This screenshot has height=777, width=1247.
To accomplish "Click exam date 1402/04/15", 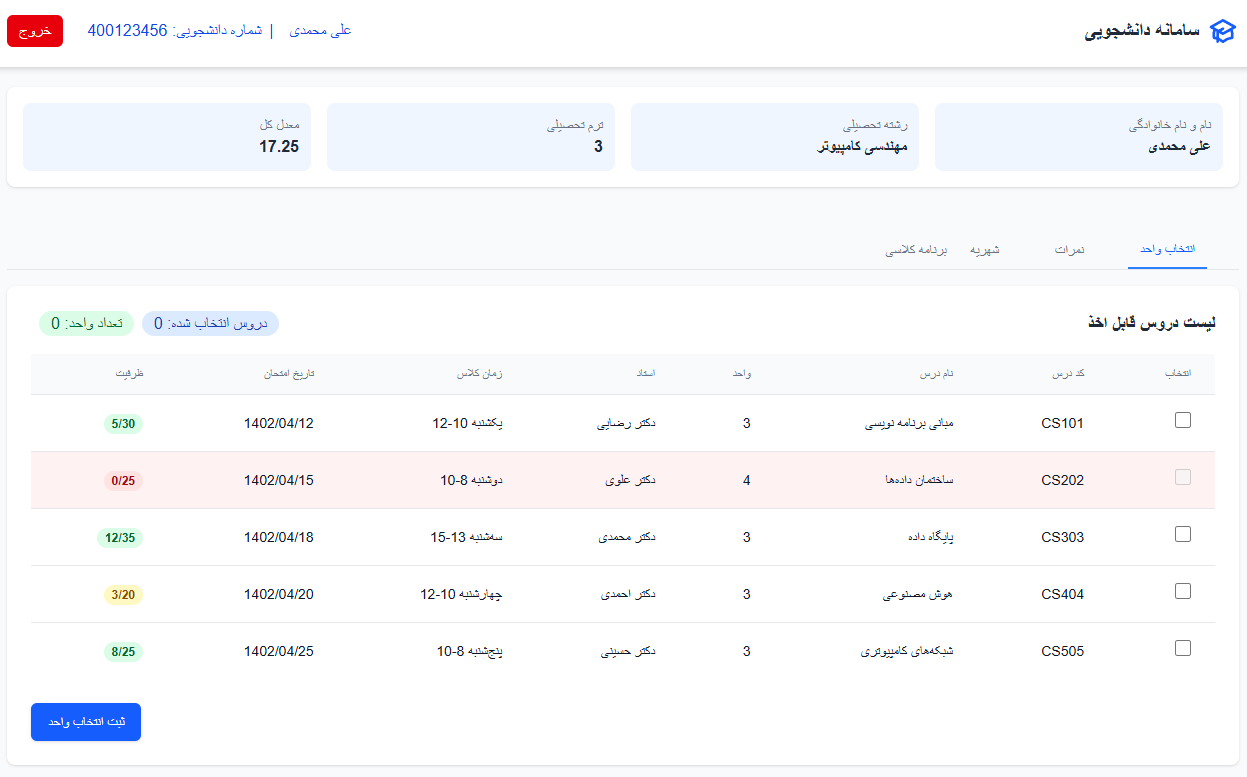I will [279, 480].
